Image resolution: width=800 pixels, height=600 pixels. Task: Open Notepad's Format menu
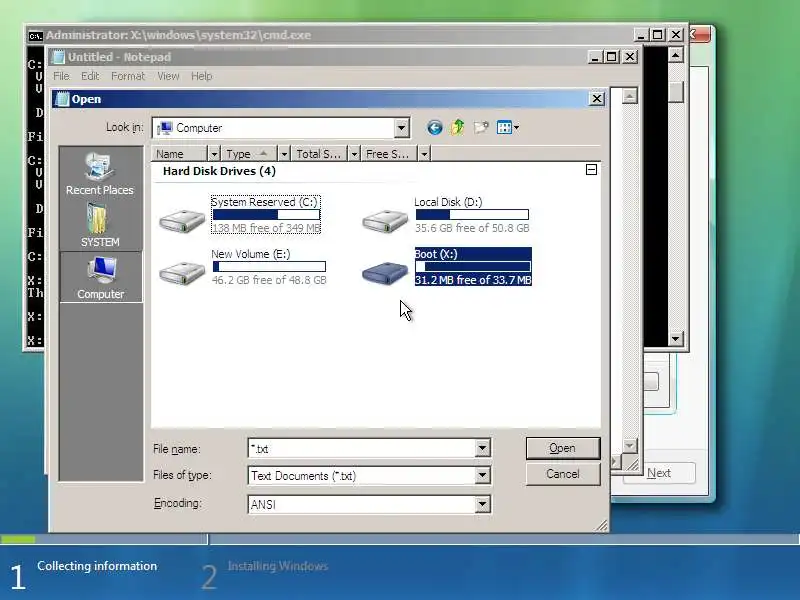pyautogui.click(x=128, y=76)
